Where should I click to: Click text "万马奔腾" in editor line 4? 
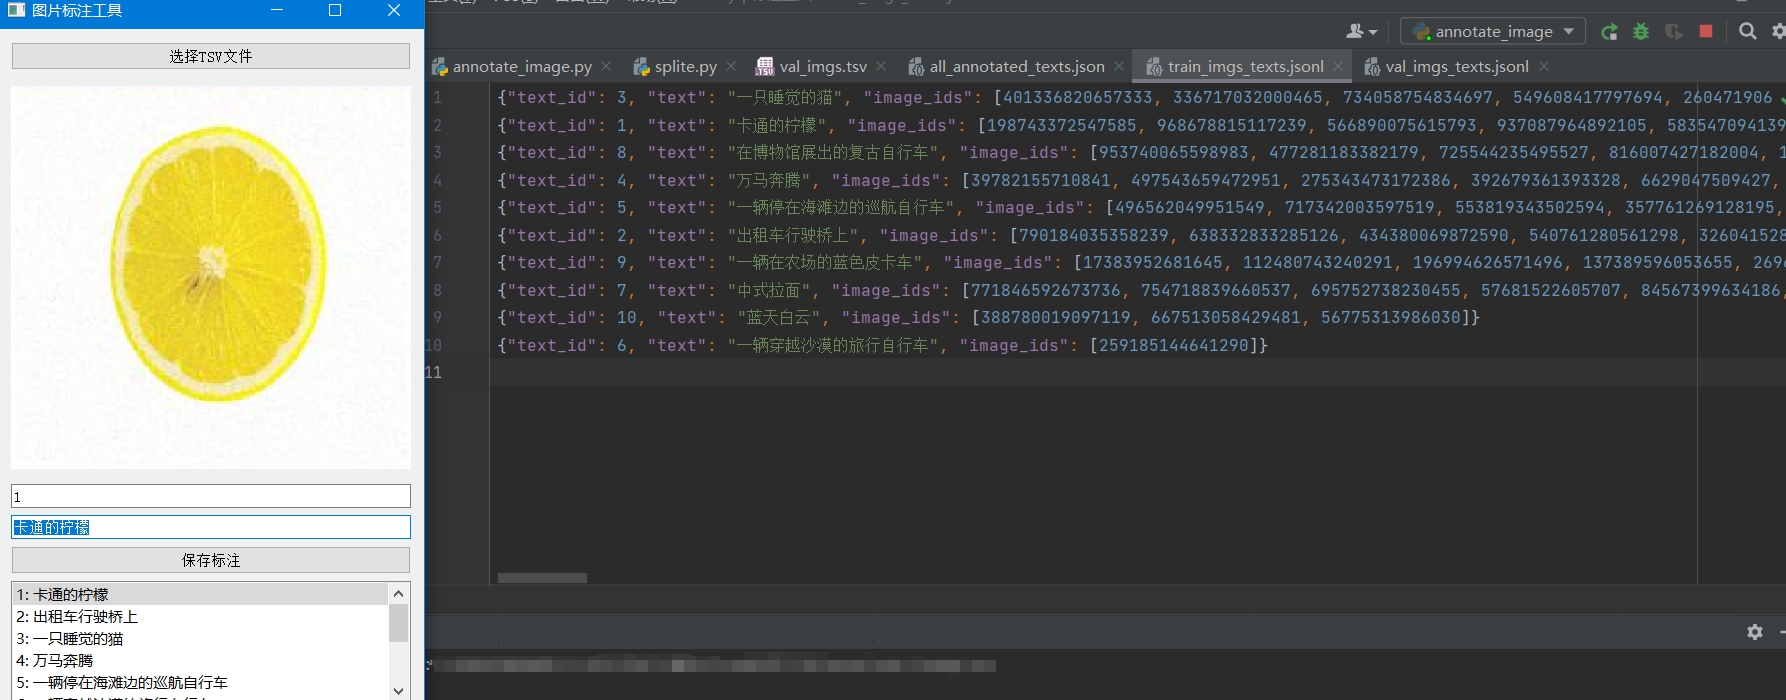point(769,180)
